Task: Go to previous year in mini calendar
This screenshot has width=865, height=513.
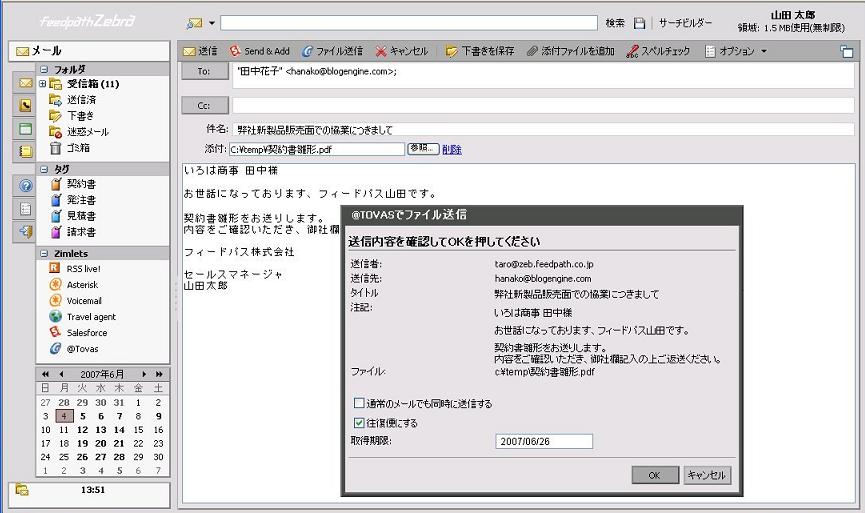Action: tap(45, 374)
